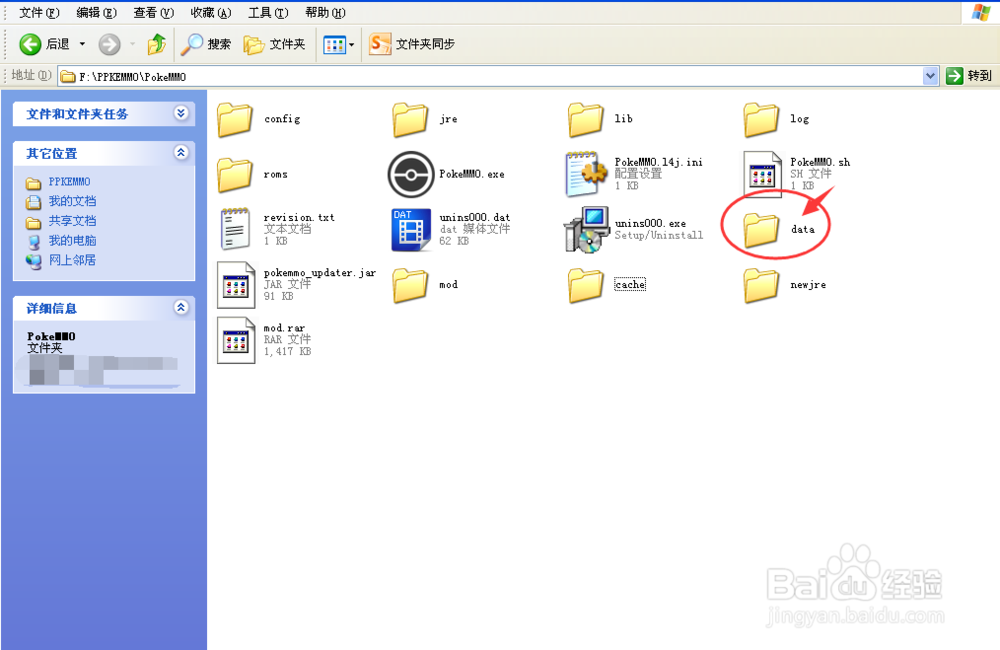Toggle the Folders (文件夹) pane button
The width and height of the screenshot is (1000, 650).
274,44
